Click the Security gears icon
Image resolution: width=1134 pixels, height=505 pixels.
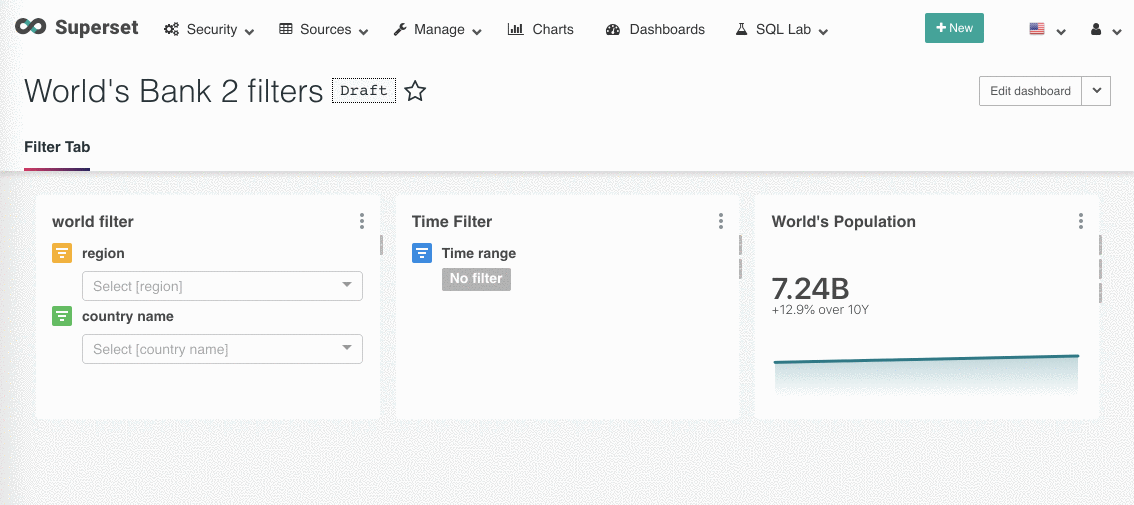(x=171, y=30)
